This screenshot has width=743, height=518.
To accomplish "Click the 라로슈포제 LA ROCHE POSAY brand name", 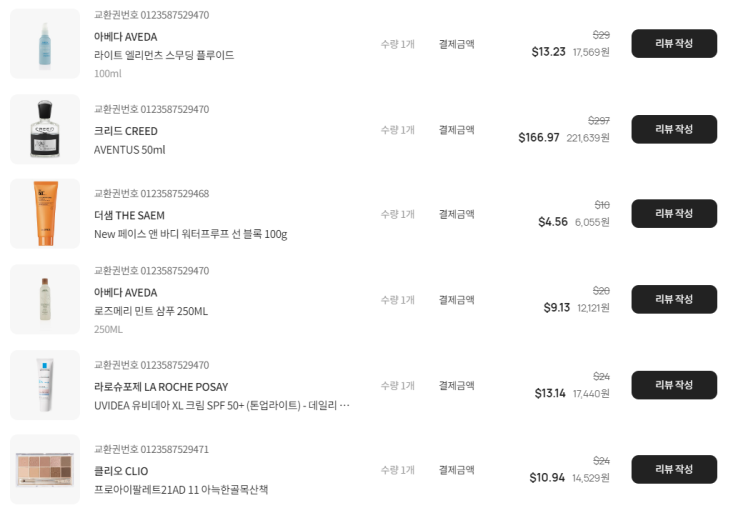I will pyautogui.click(x=161, y=387).
